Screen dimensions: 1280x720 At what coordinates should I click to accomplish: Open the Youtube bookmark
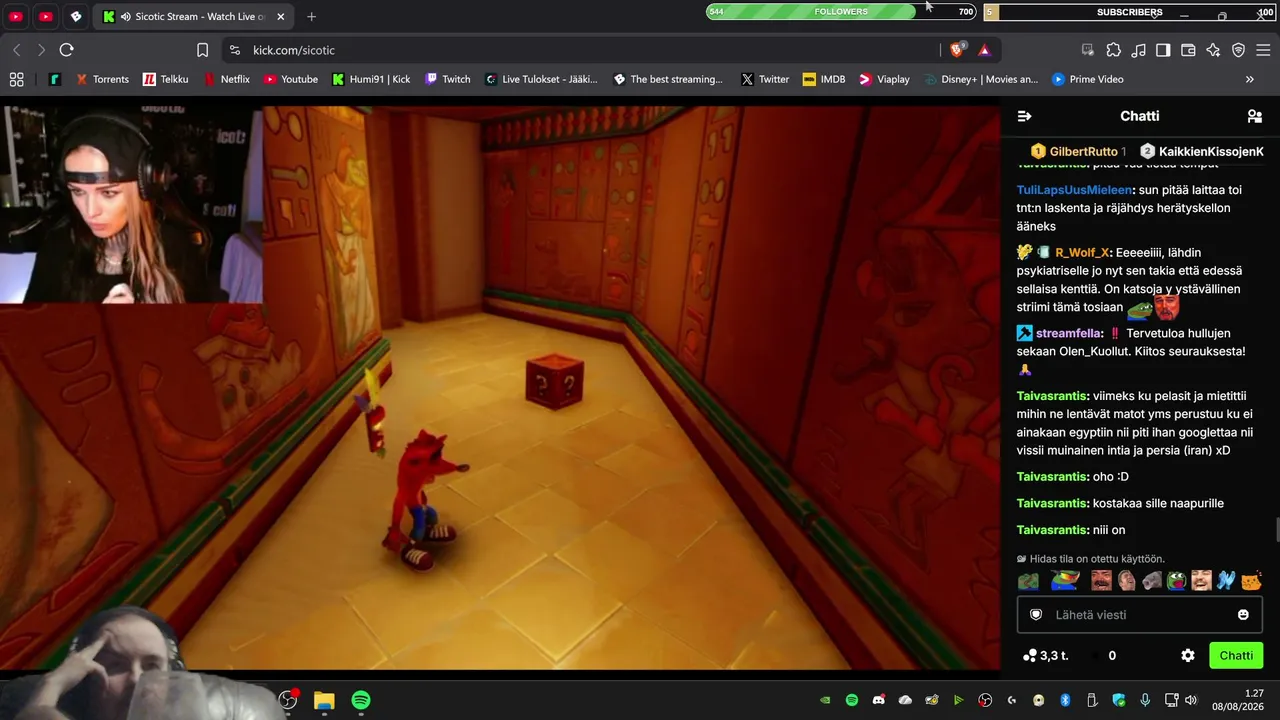tap(290, 79)
